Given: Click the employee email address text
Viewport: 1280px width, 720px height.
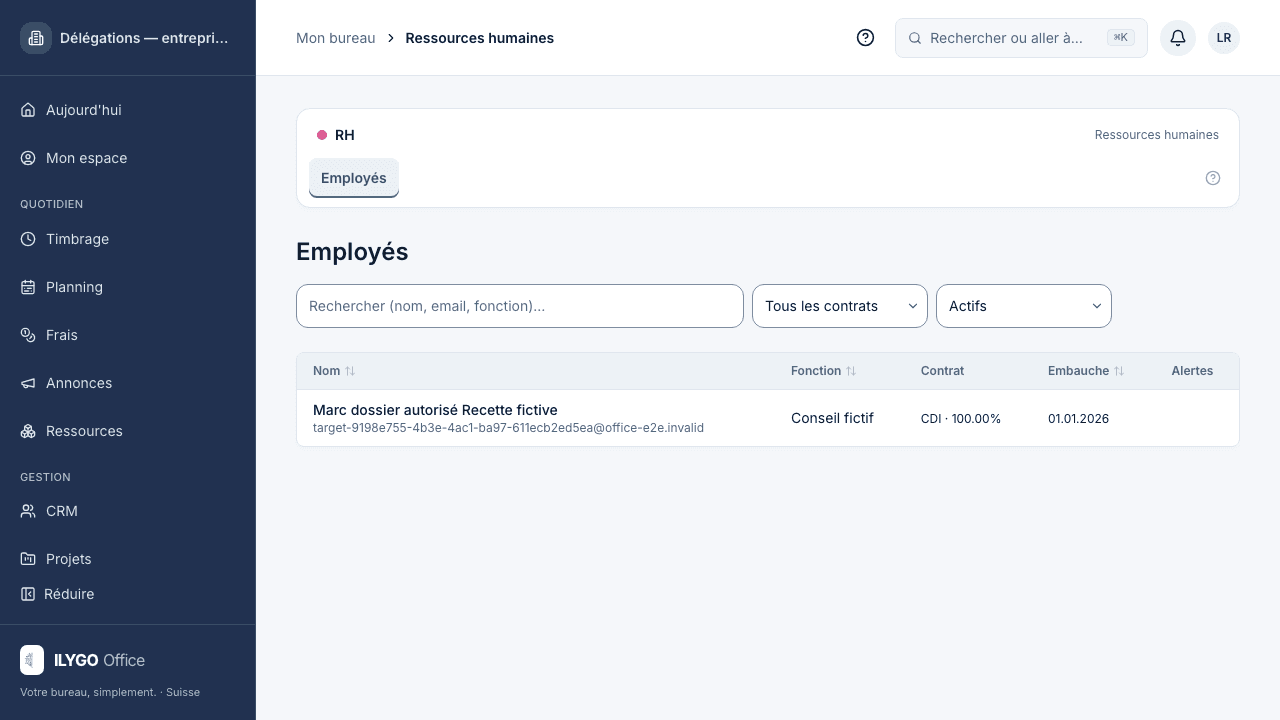Looking at the screenshot, I should click(x=508, y=428).
